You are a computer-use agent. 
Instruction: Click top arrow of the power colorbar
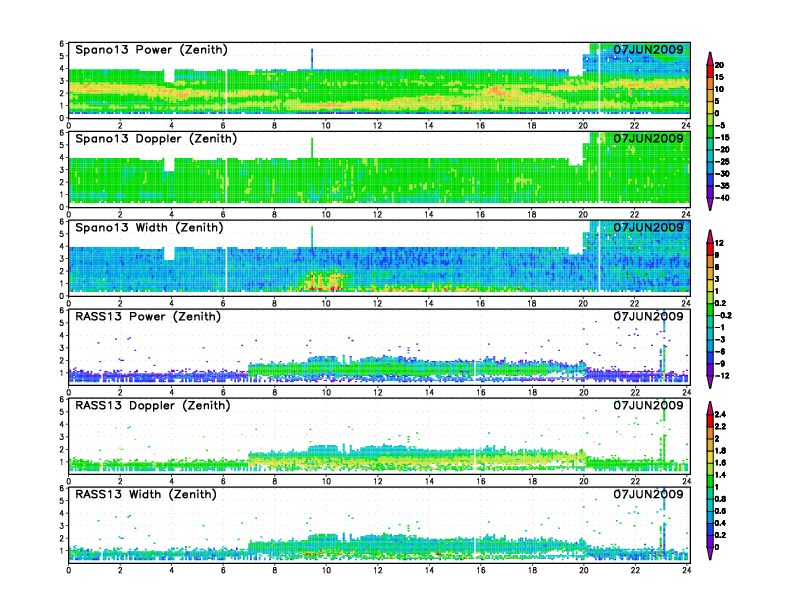click(x=709, y=55)
